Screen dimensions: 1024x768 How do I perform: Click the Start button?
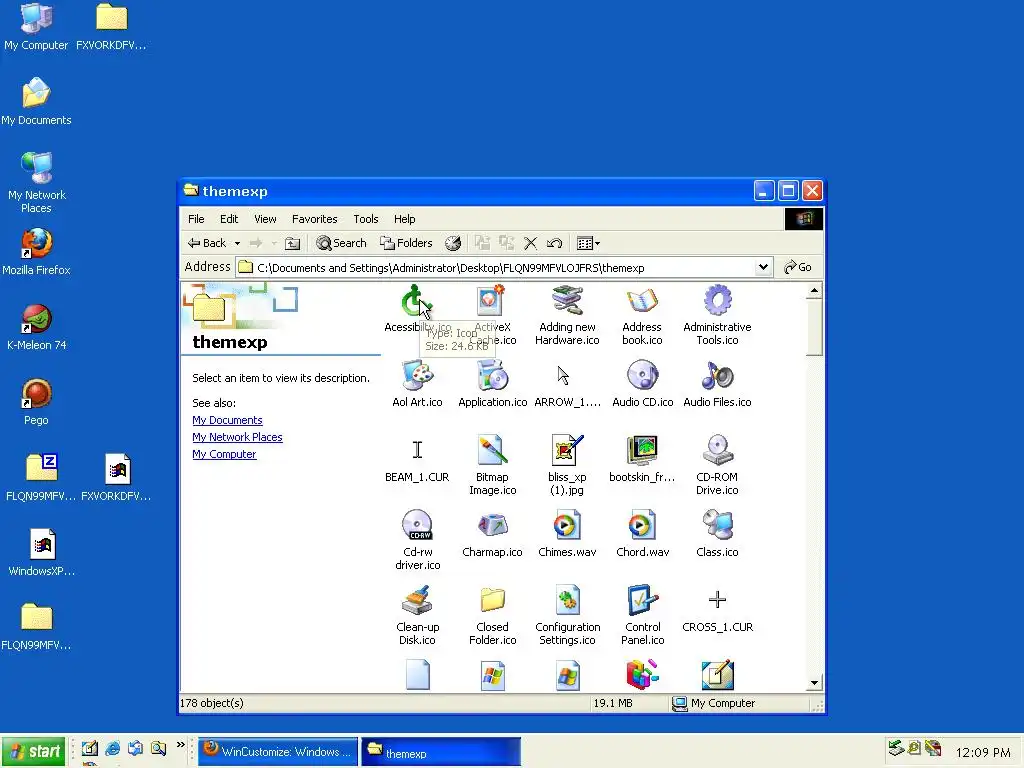point(33,752)
